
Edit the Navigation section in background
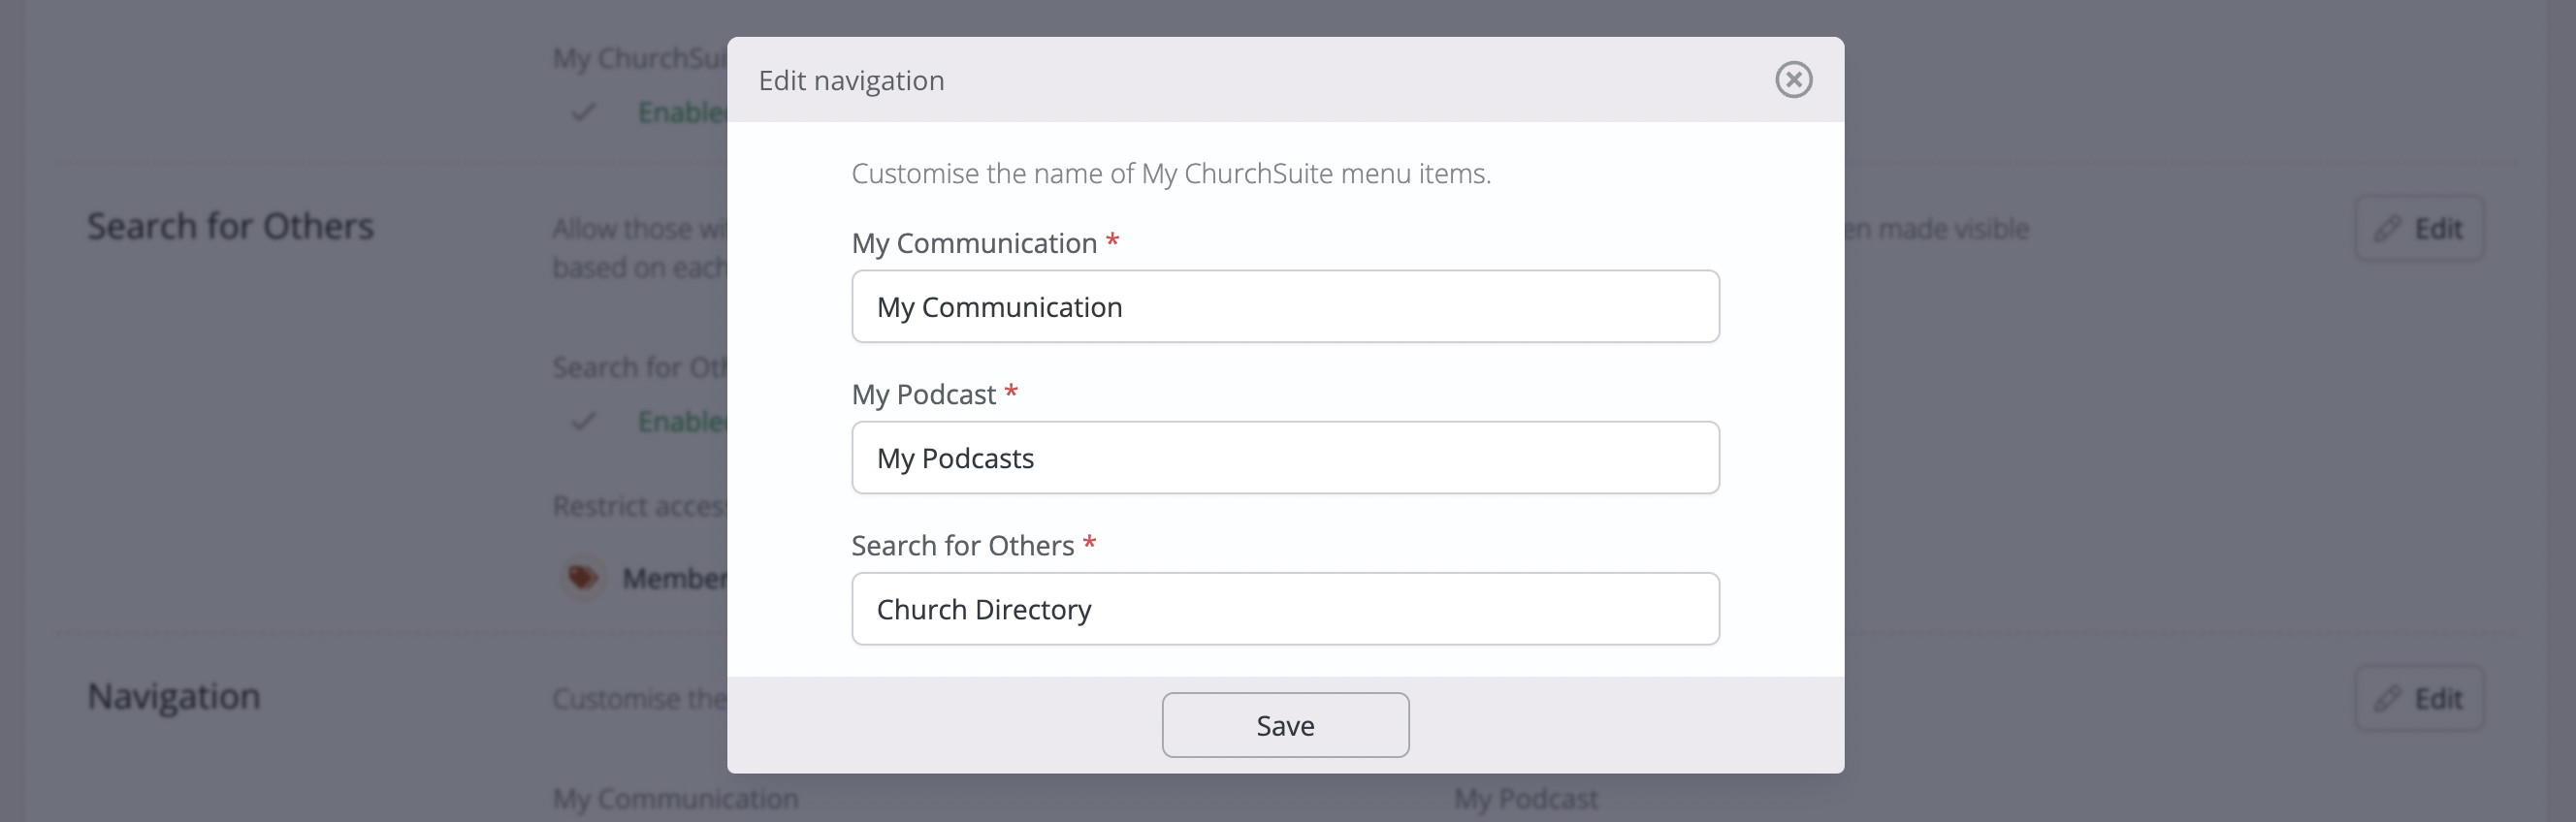click(2419, 698)
